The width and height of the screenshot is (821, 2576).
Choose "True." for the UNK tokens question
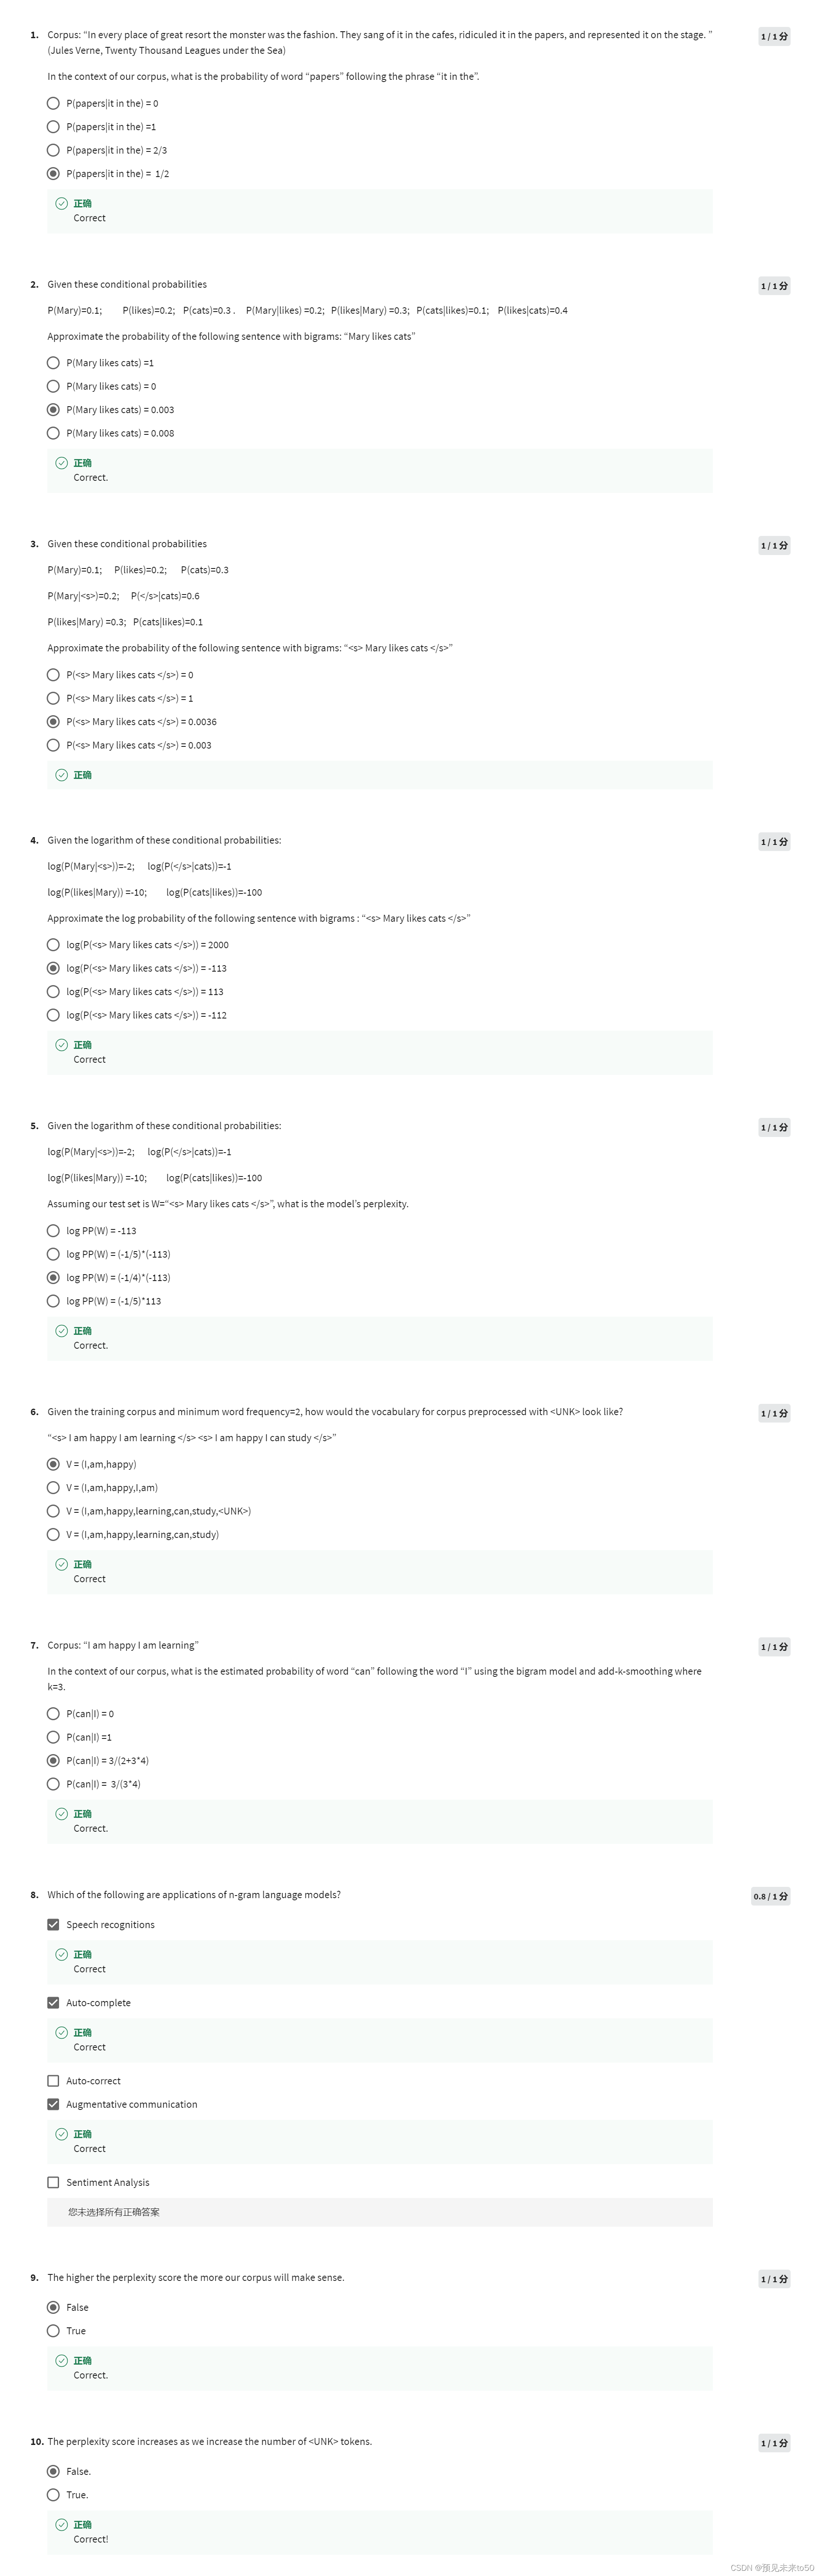pos(54,2494)
